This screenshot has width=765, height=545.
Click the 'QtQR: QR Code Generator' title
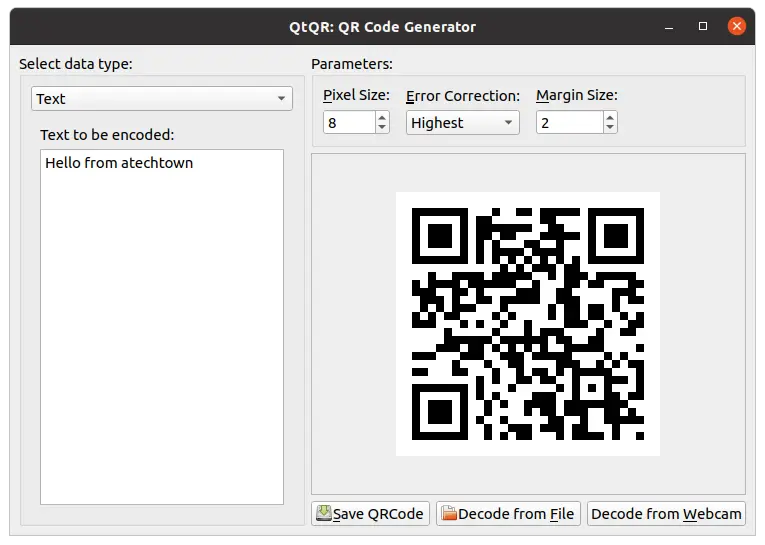[382, 27]
